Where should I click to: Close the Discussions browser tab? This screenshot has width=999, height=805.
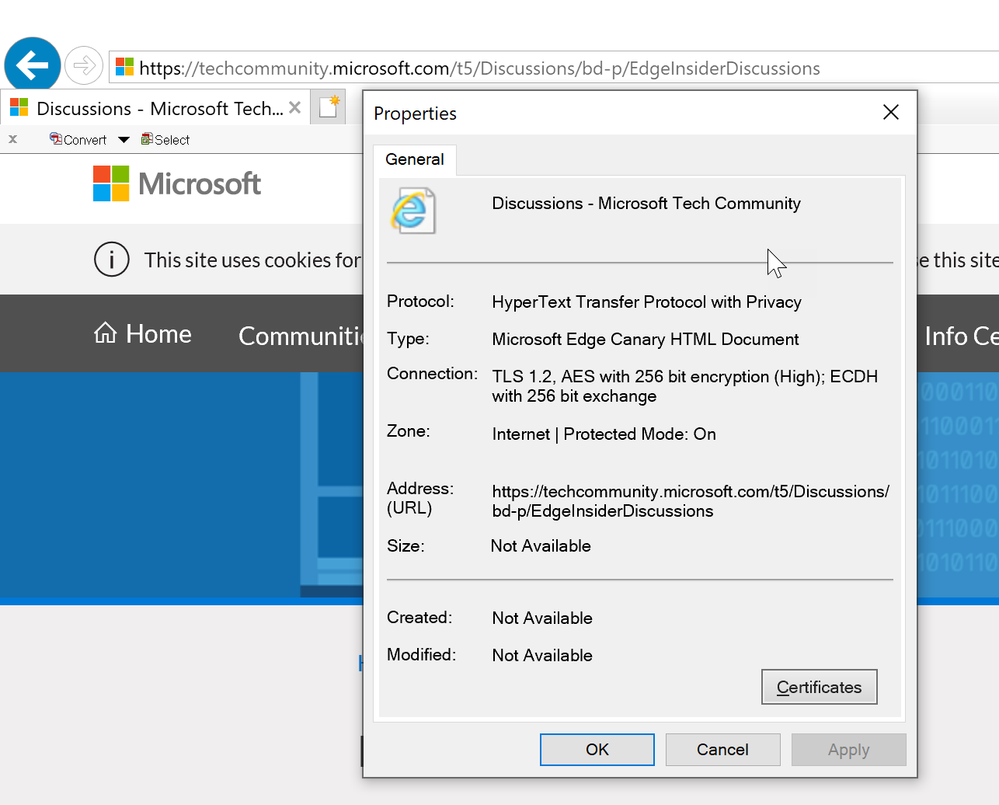(294, 108)
